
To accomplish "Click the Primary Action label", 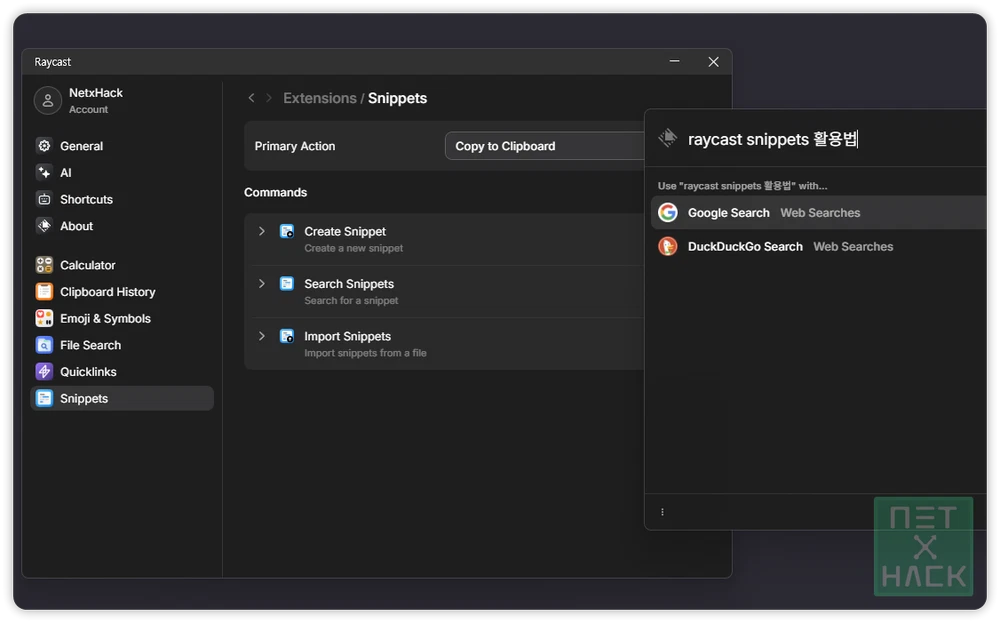I will [295, 146].
